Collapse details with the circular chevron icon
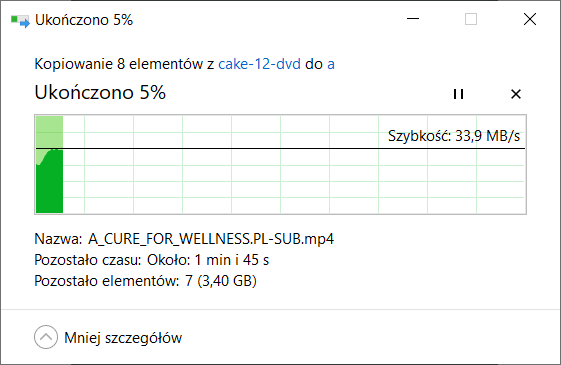561x365 pixels. coord(46,337)
